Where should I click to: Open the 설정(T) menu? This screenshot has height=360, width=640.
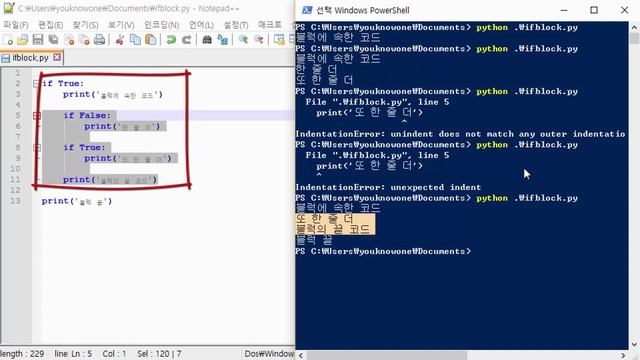pyautogui.click(x=236, y=25)
